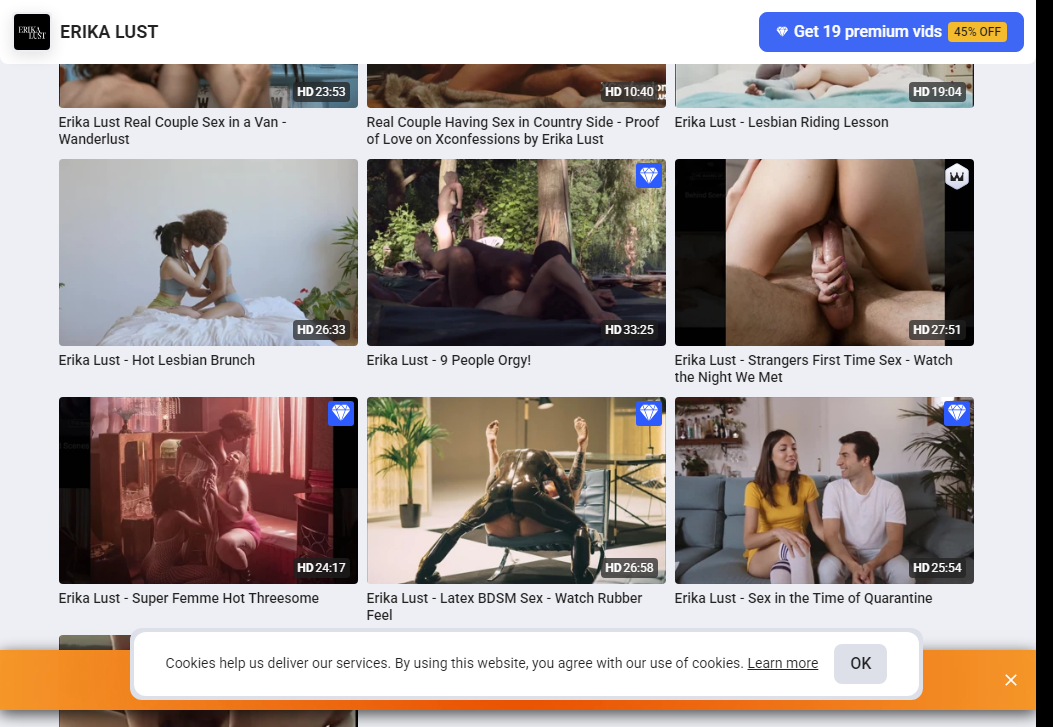Image resolution: width=1053 pixels, height=727 pixels.
Task: Click the HD 26:33 duration badge
Action: coord(321,330)
